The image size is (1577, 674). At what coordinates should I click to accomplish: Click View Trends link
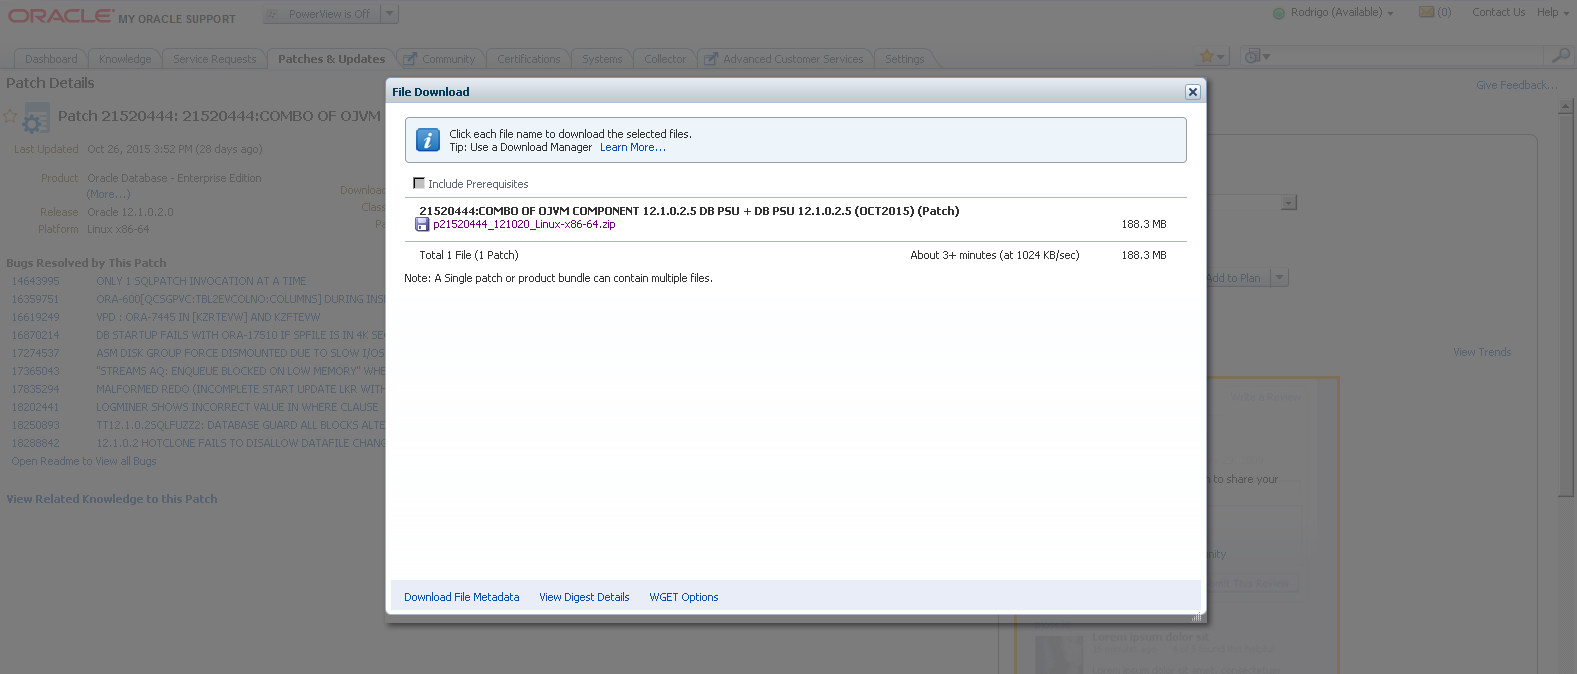click(x=1482, y=352)
